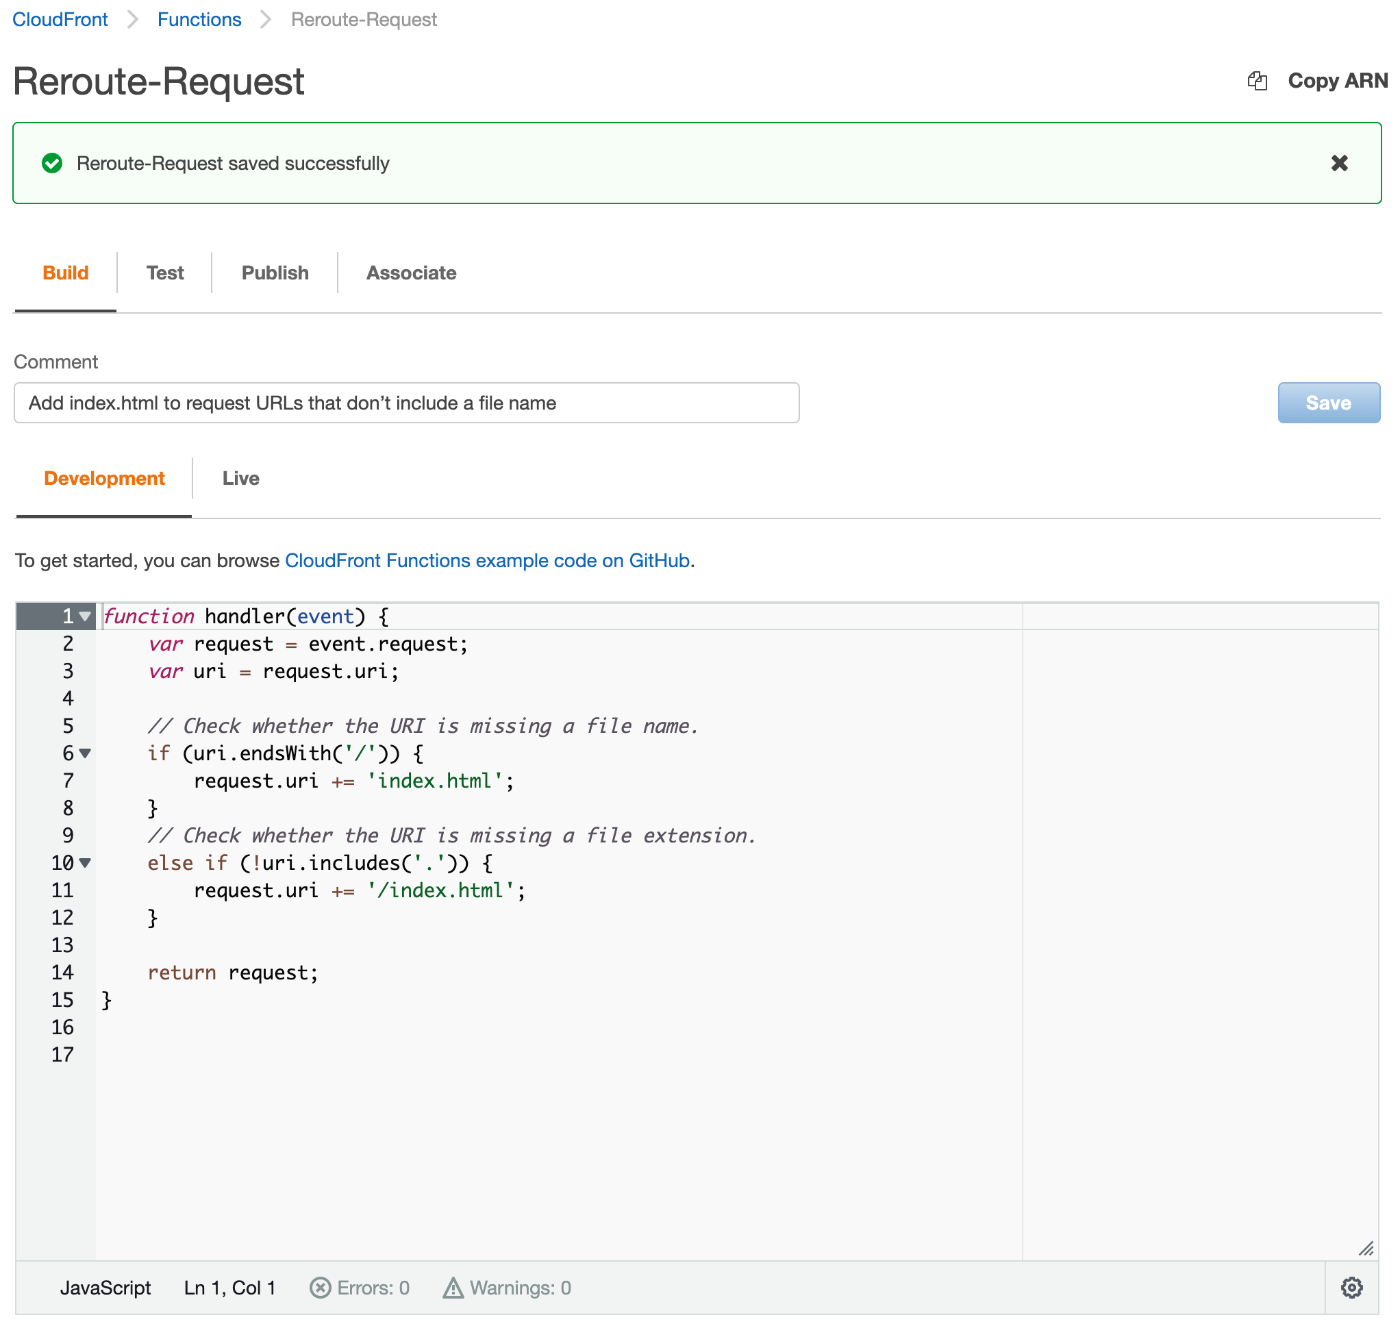The width and height of the screenshot is (1400, 1326).
Task: Click the Ln 1, Col 1 cursor position
Action: pyautogui.click(x=230, y=1288)
